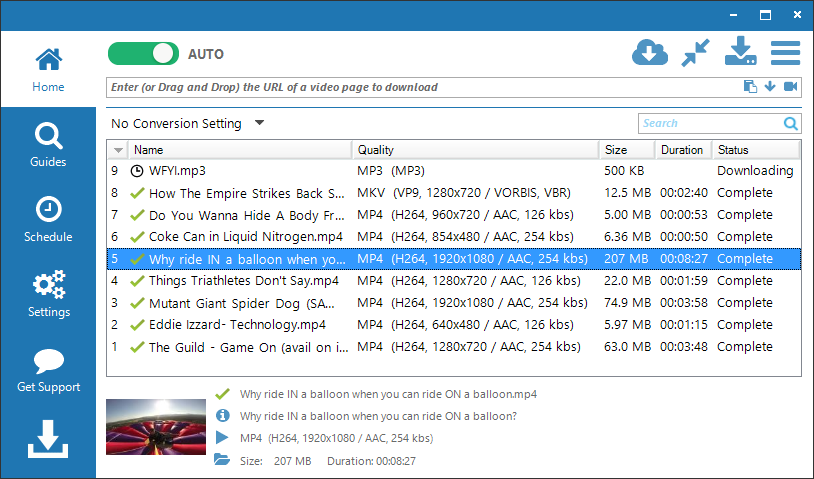
Task: Close the application window
Action: (x=797, y=15)
